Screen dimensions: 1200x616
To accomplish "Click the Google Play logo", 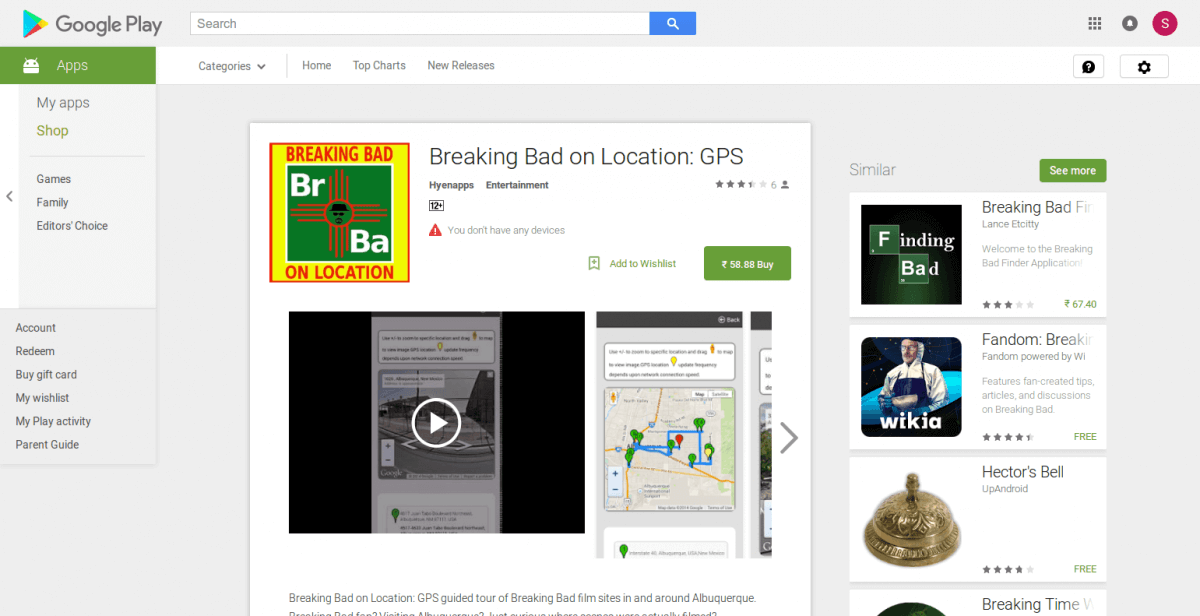I will click(92, 24).
